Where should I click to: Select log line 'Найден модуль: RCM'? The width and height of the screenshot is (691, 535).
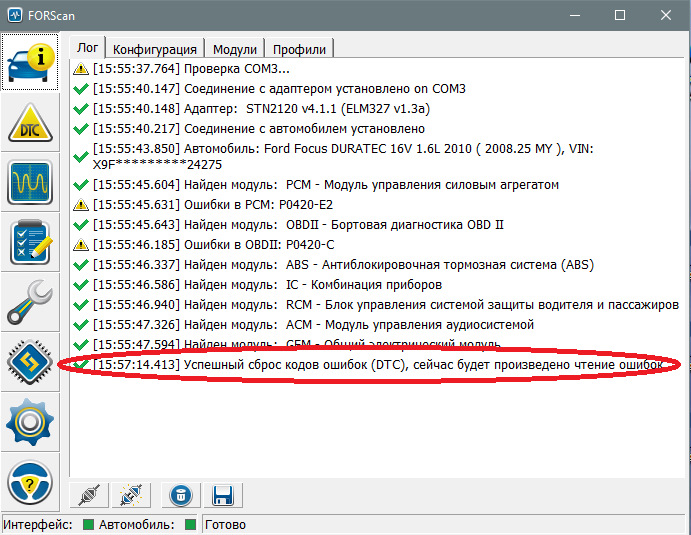pos(386,305)
